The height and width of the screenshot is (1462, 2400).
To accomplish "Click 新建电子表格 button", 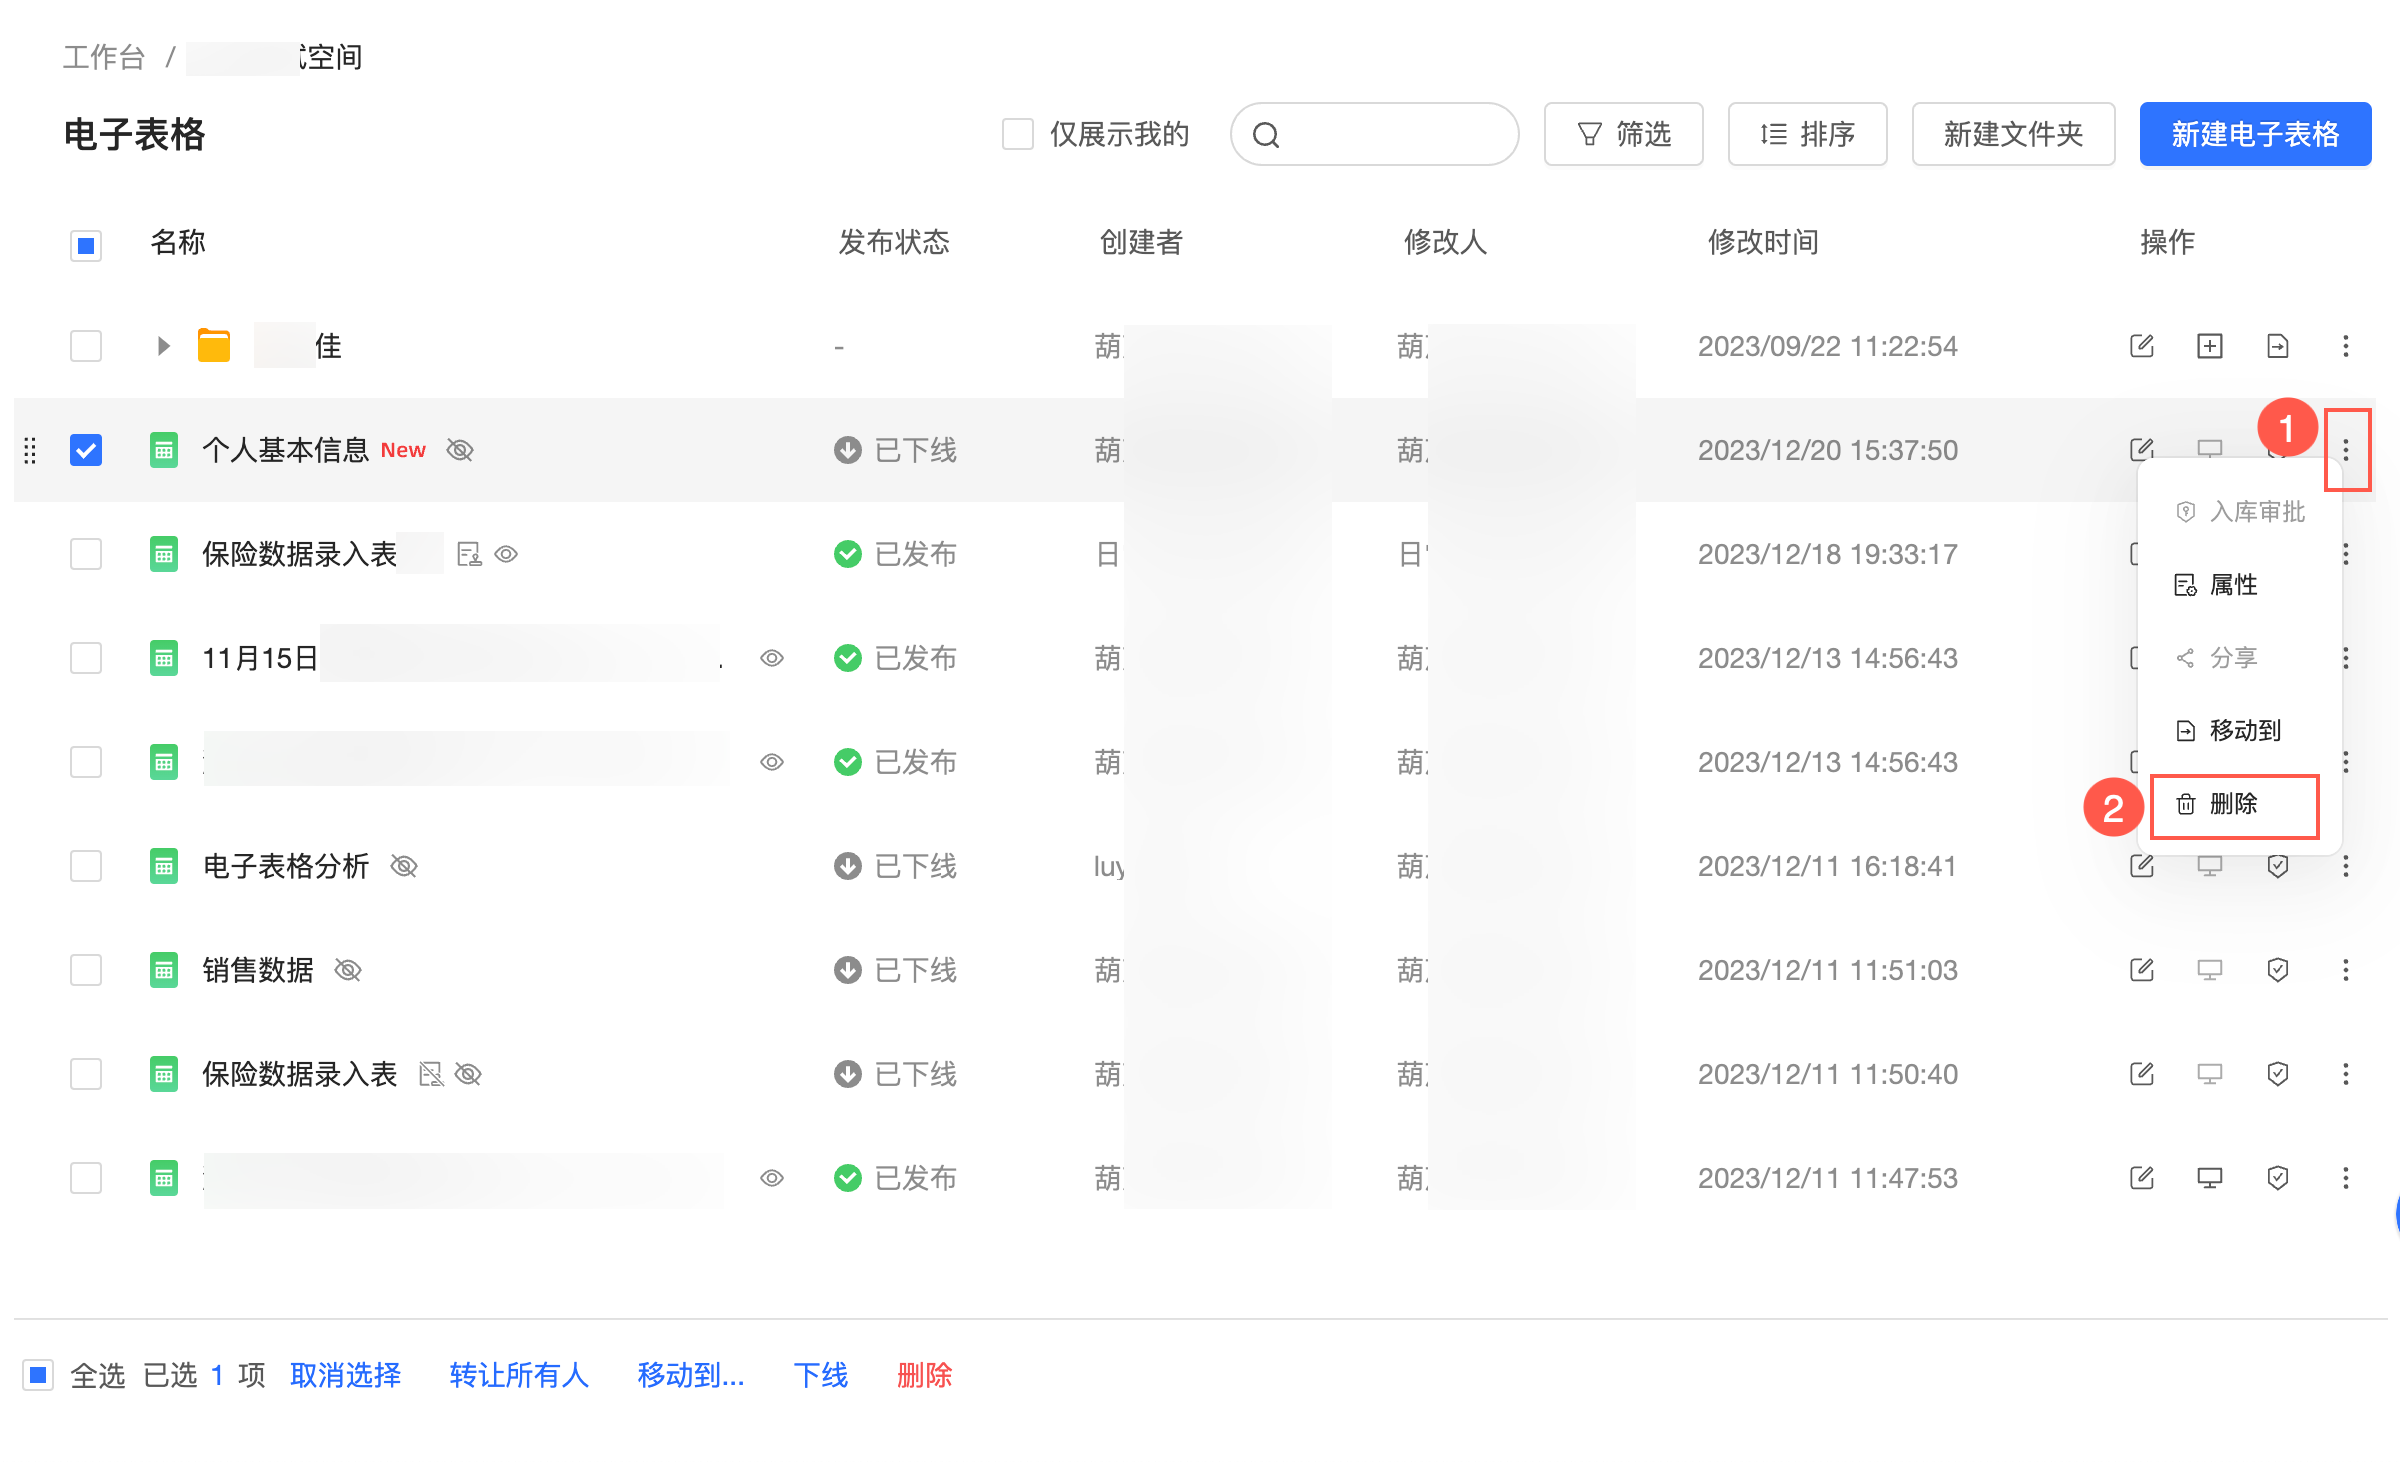I will 2254,134.
